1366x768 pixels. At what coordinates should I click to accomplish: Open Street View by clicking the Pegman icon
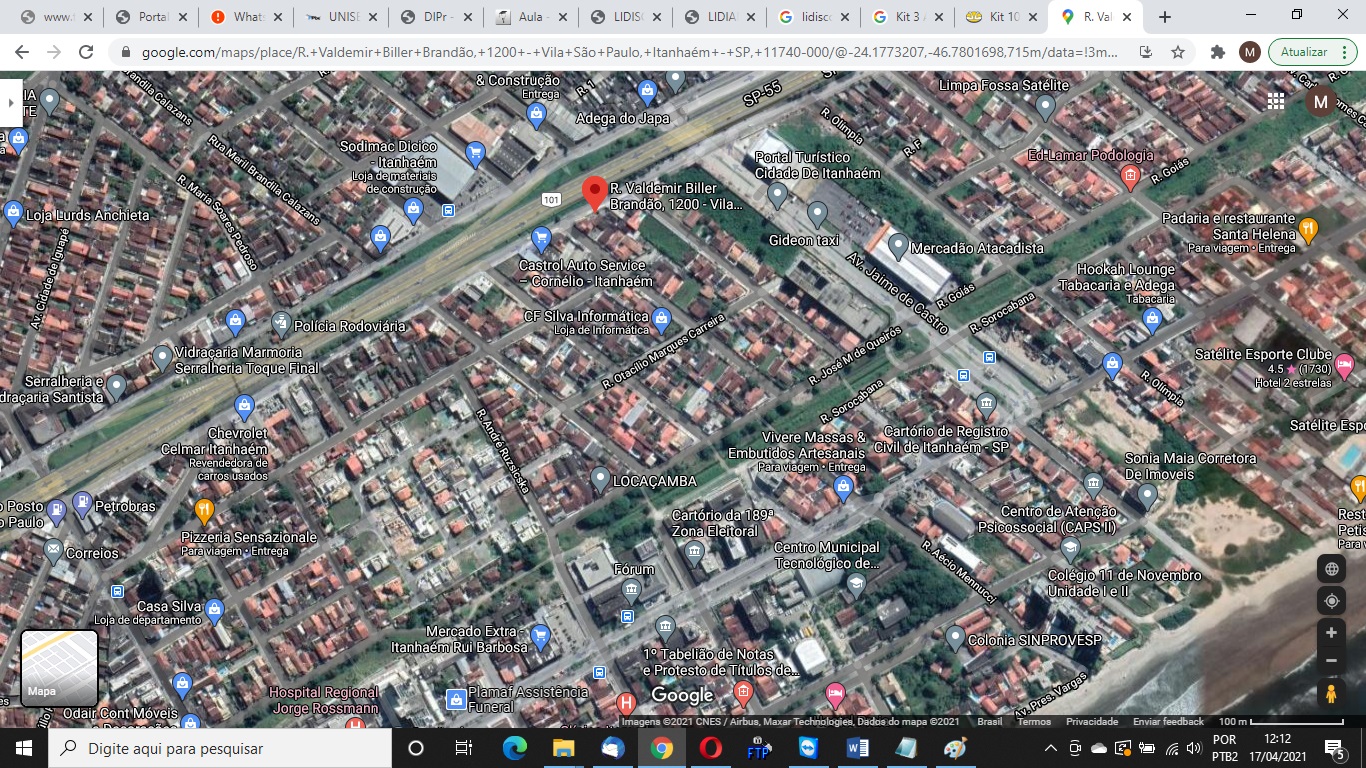click(x=1332, y=690)
